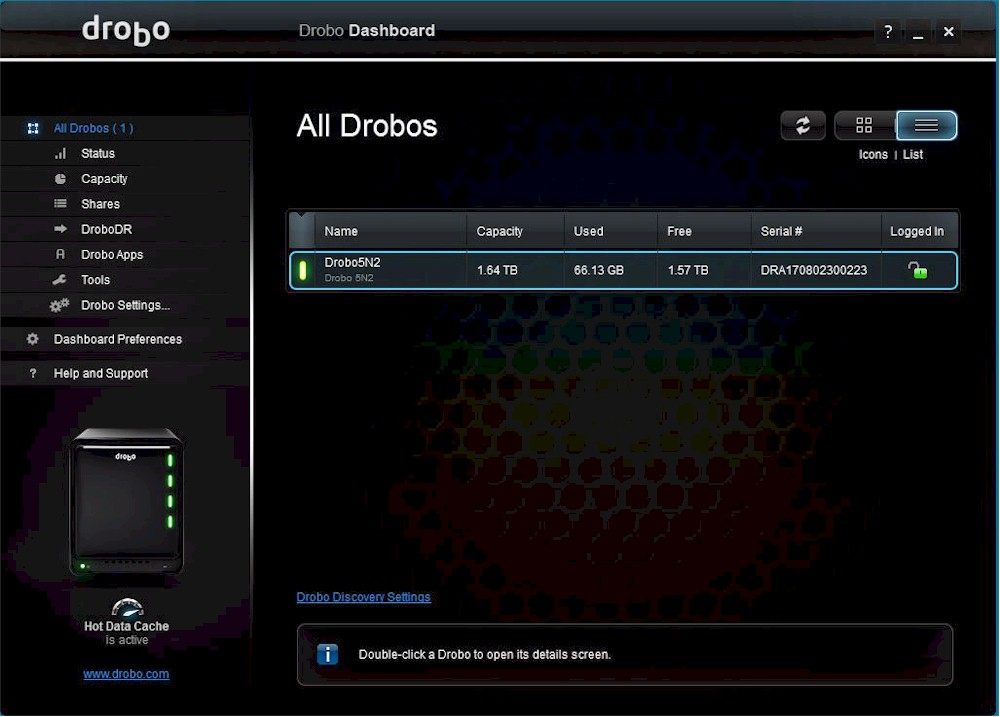The height and width of the screenshot is (717, 1000).
Task: Click the Drobo Settings gears icon
Action: click(59, 306)
